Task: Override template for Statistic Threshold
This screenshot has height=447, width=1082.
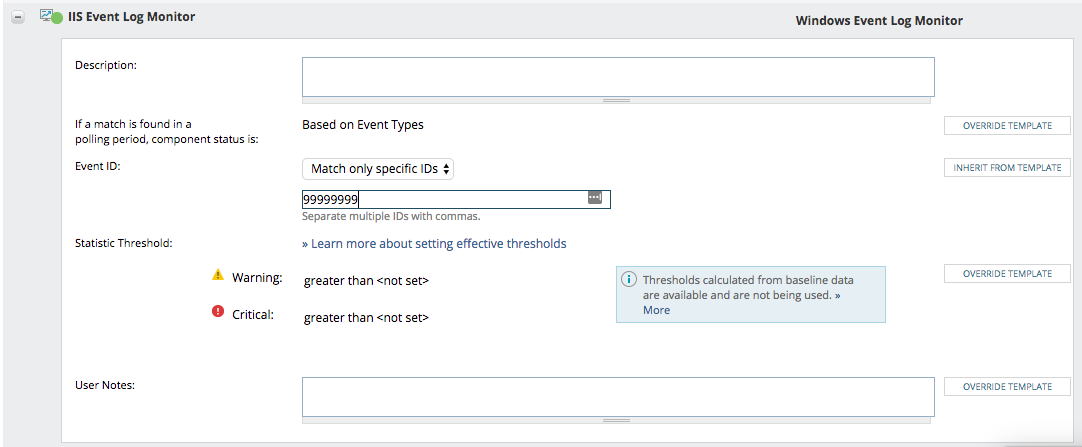Action: (1007, 274)
